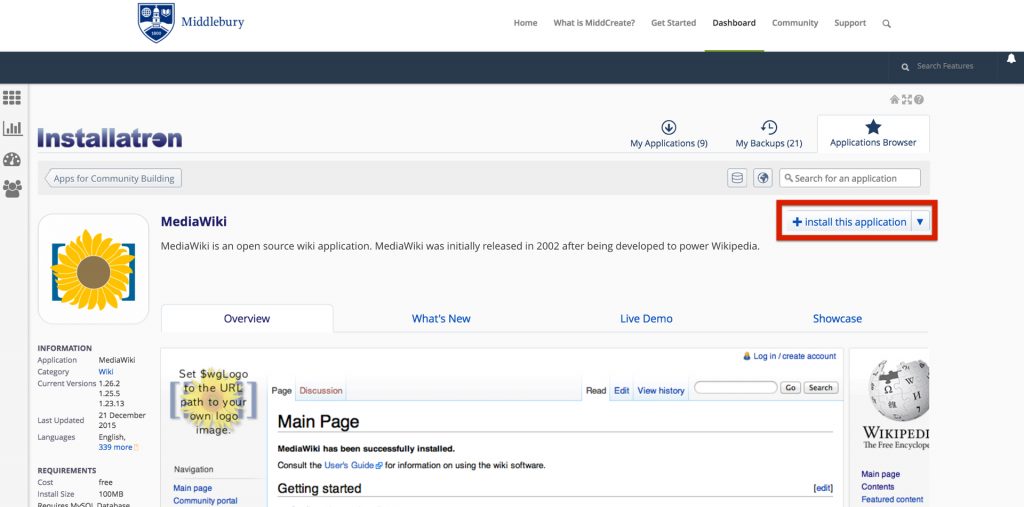The height and width of the screenshot is (507, 1024).
Task: Click the database icon button
Action: click(x=737, y=178)
